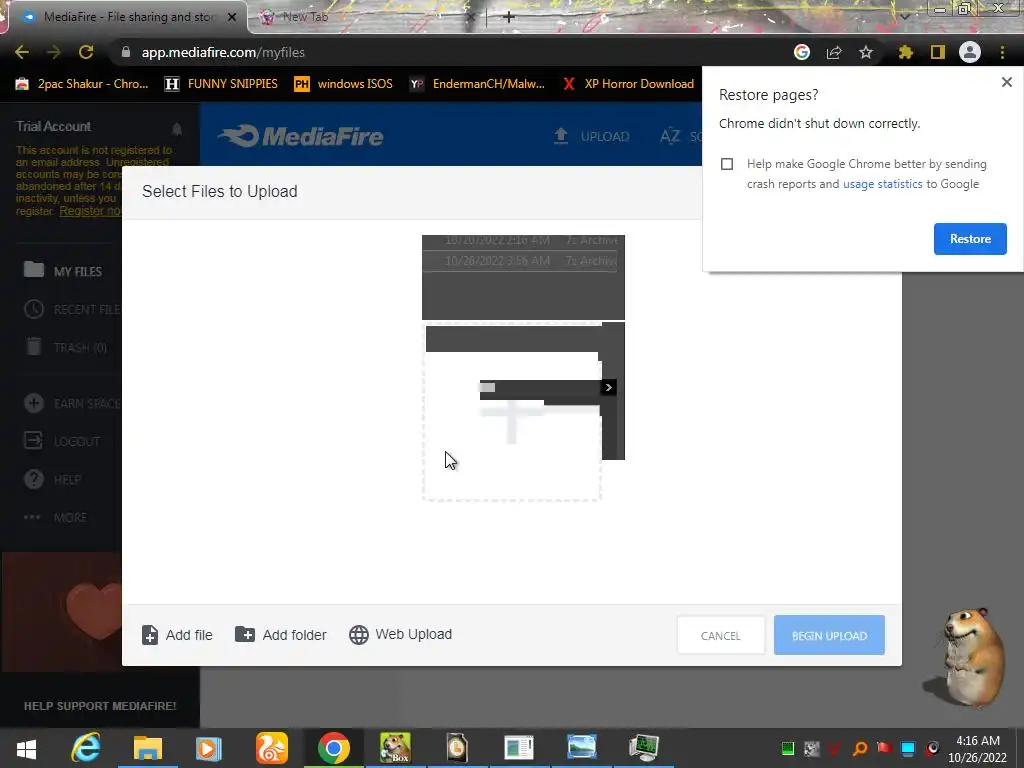Close the Restore pages popup

[x=1006, y=82]
